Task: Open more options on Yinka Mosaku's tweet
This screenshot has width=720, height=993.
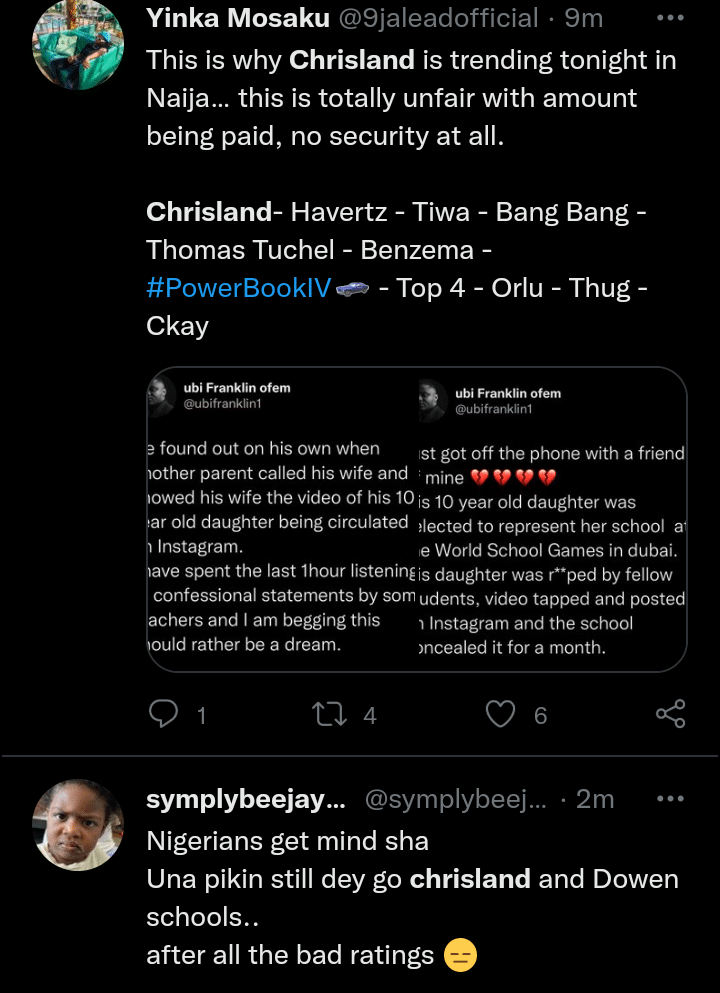Action: pos(669,18)
